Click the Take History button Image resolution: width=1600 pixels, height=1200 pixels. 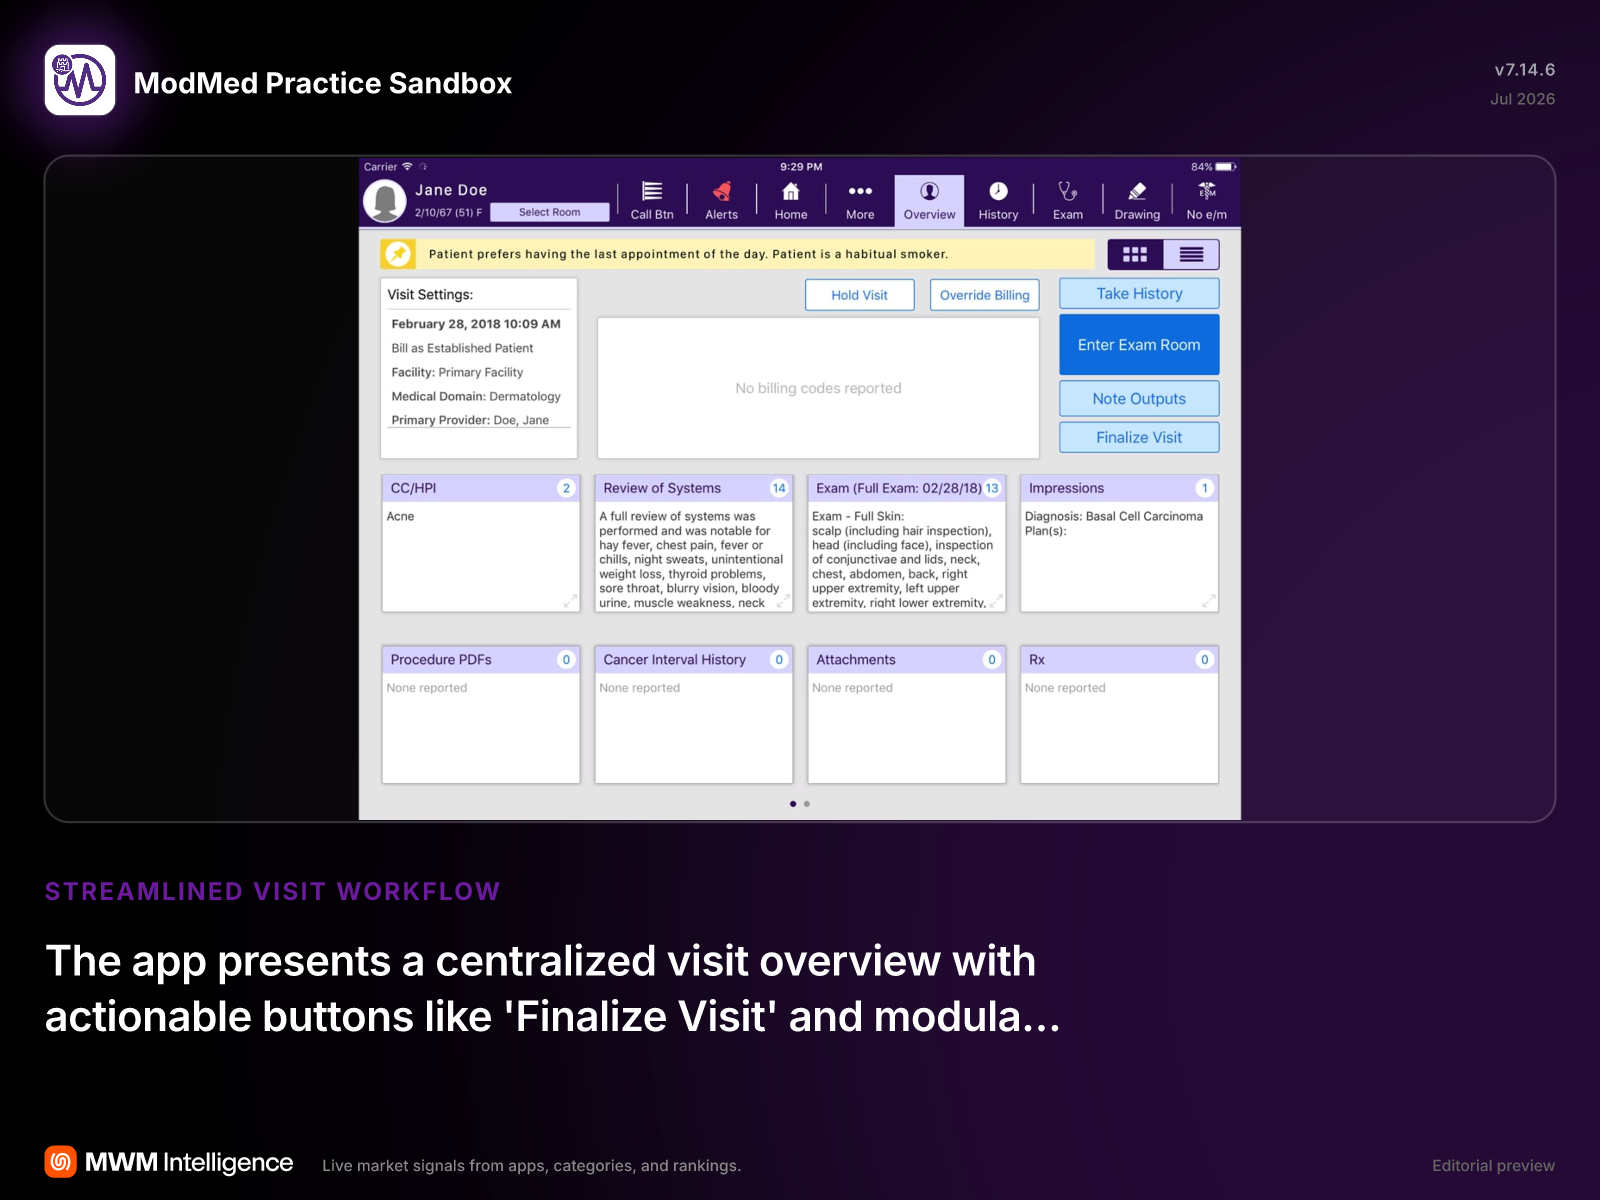click(x=1139, y=293)
